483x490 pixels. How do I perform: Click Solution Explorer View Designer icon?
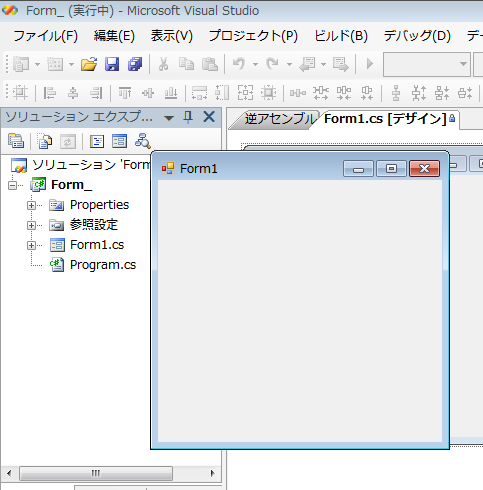click(120, 141)
